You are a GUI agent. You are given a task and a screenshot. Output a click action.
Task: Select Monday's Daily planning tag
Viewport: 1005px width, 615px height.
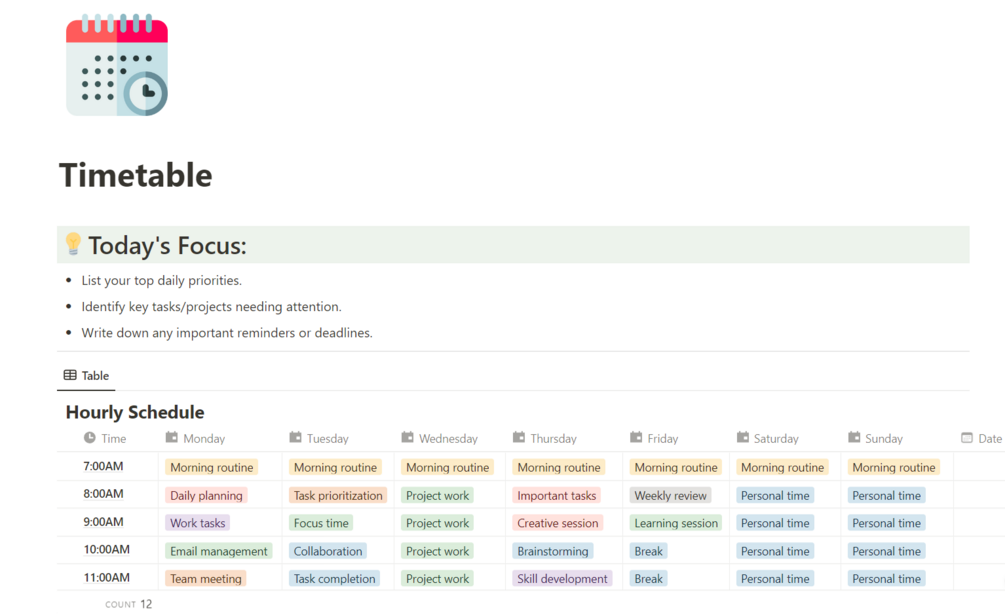click(206, 495)
